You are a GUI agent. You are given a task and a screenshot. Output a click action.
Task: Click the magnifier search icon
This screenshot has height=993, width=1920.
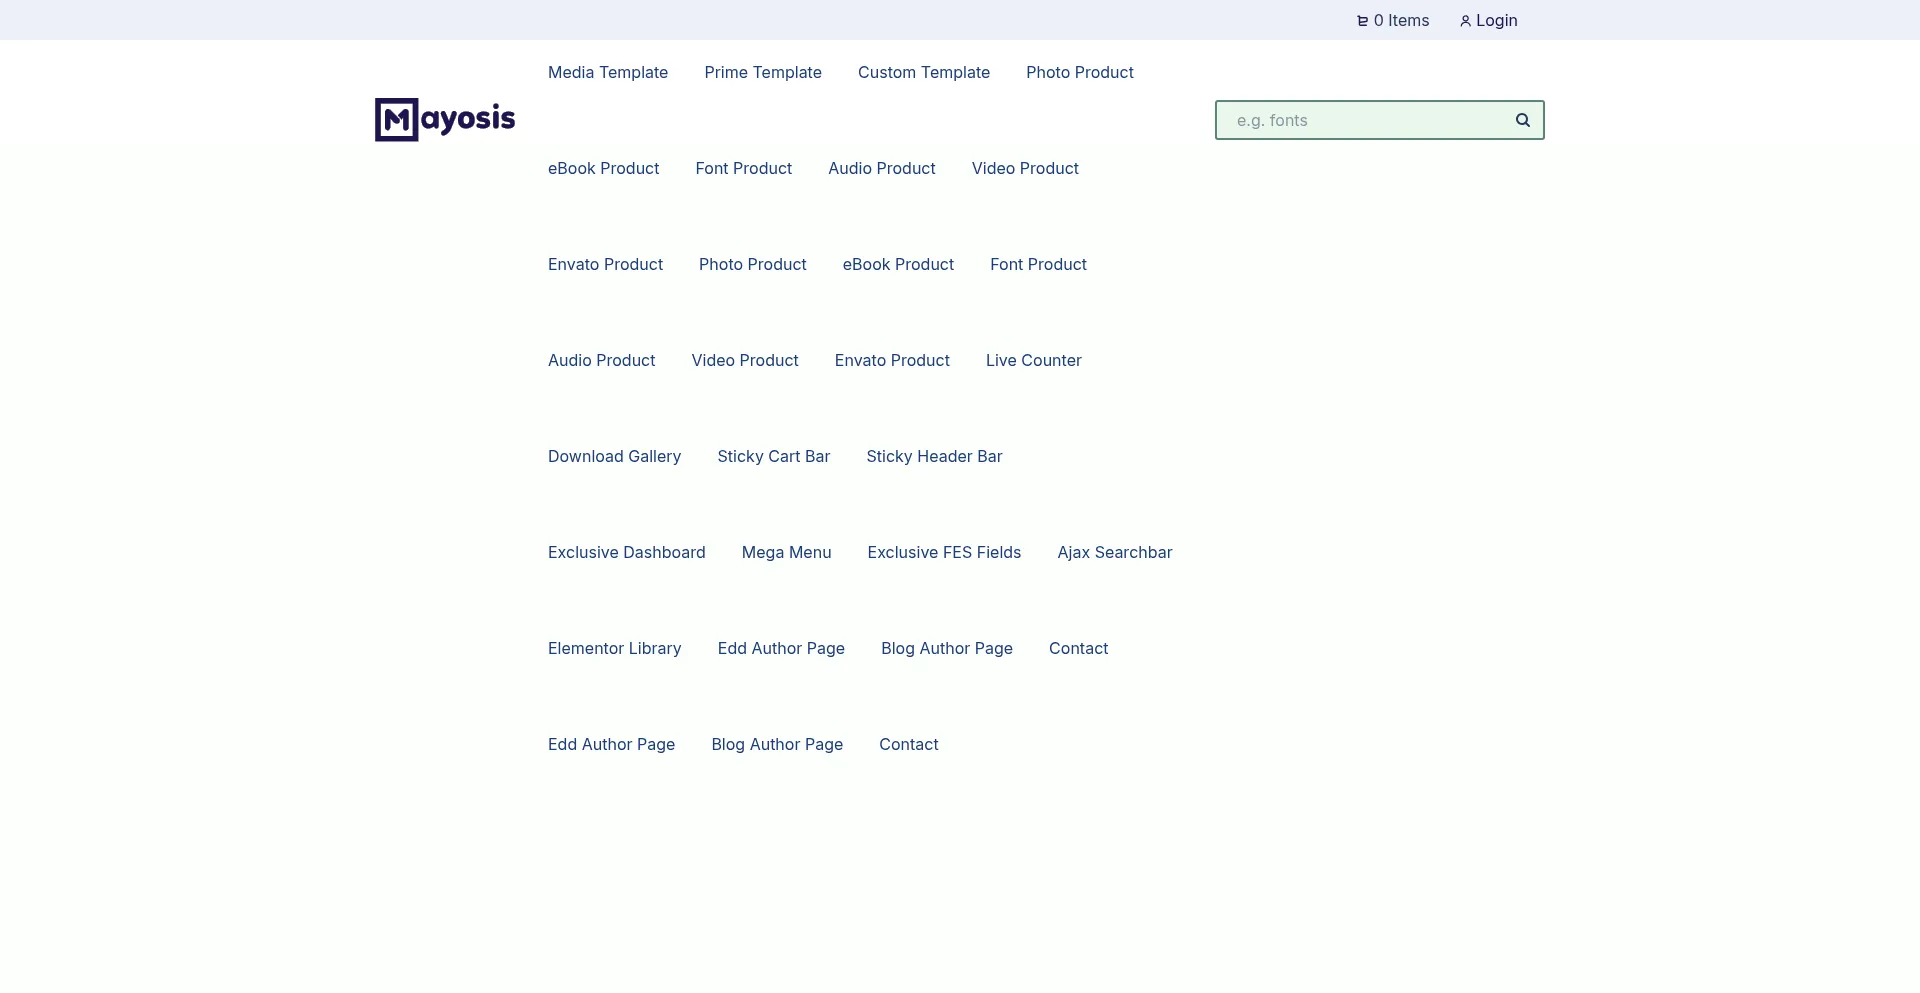click(x=1522, y=120)
